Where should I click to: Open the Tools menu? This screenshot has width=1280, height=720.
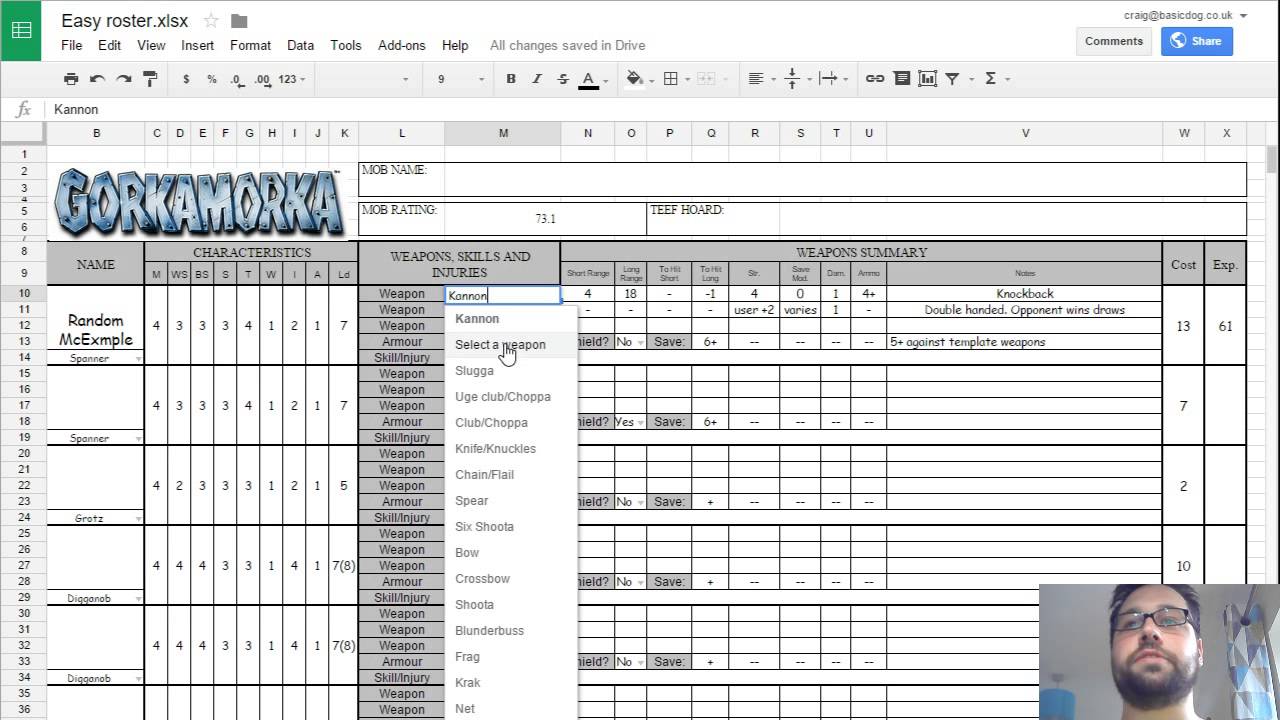click(x=345, y=45)
